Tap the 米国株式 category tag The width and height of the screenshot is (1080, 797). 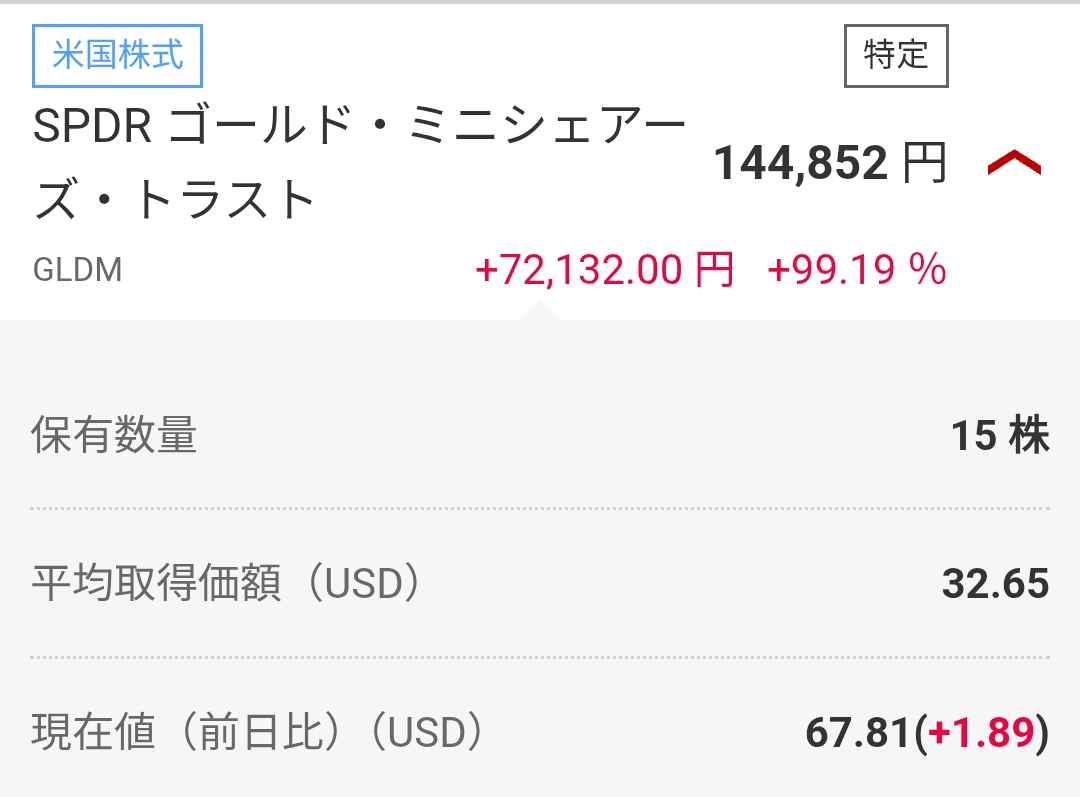click(118, 54)
